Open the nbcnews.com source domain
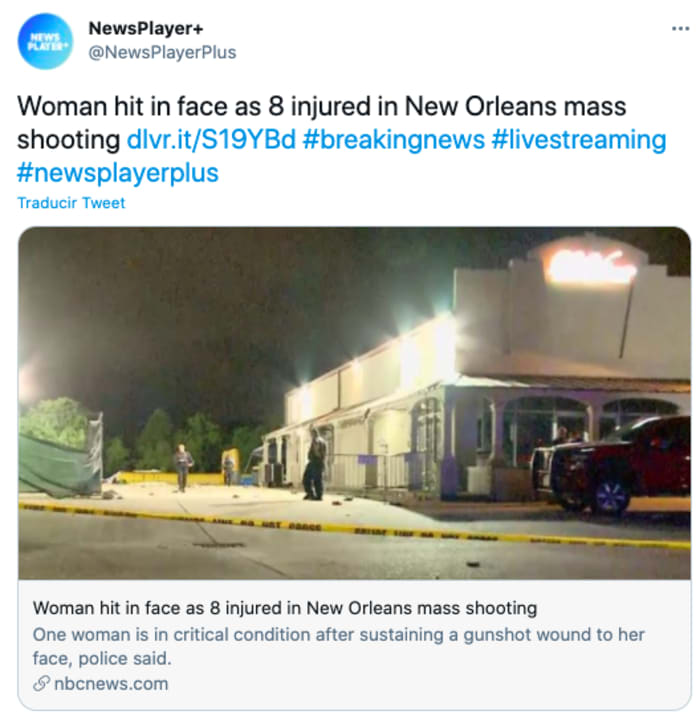 click(111, 684)
